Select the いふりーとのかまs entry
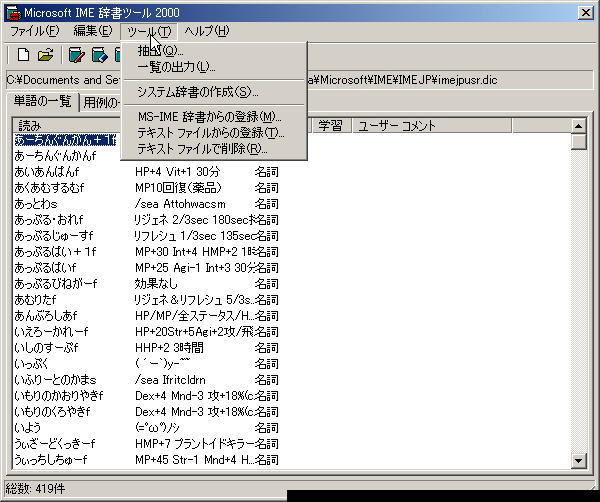The image size is (600, 502). [55, 380]
